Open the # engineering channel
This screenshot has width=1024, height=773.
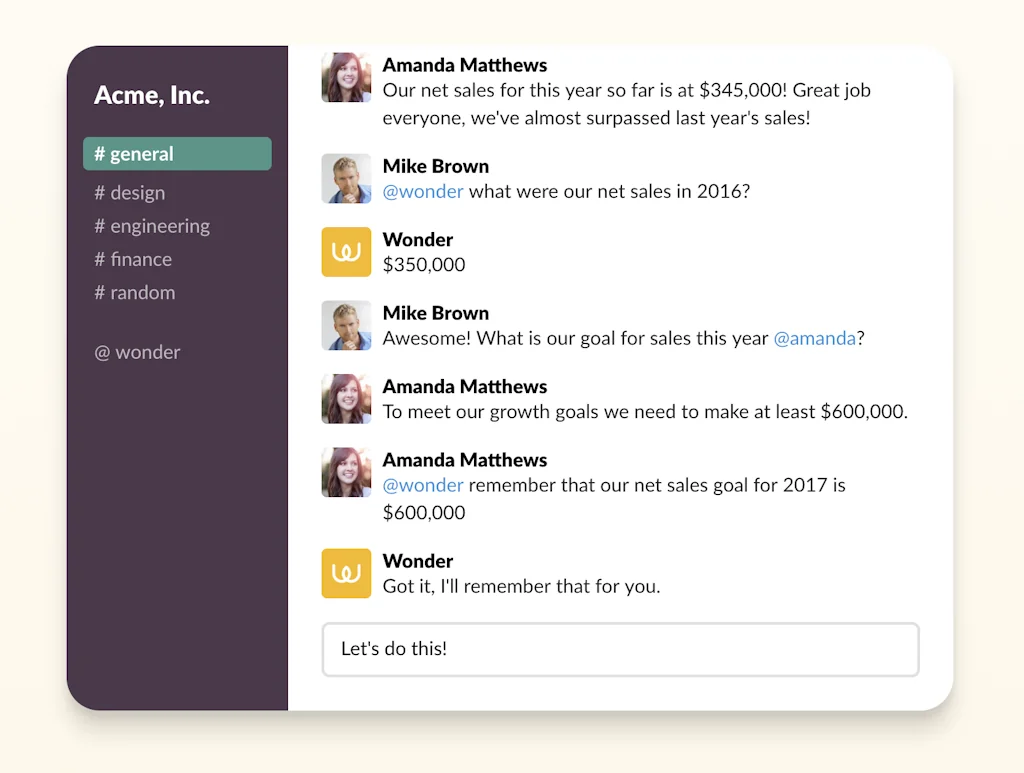point(152,226)
